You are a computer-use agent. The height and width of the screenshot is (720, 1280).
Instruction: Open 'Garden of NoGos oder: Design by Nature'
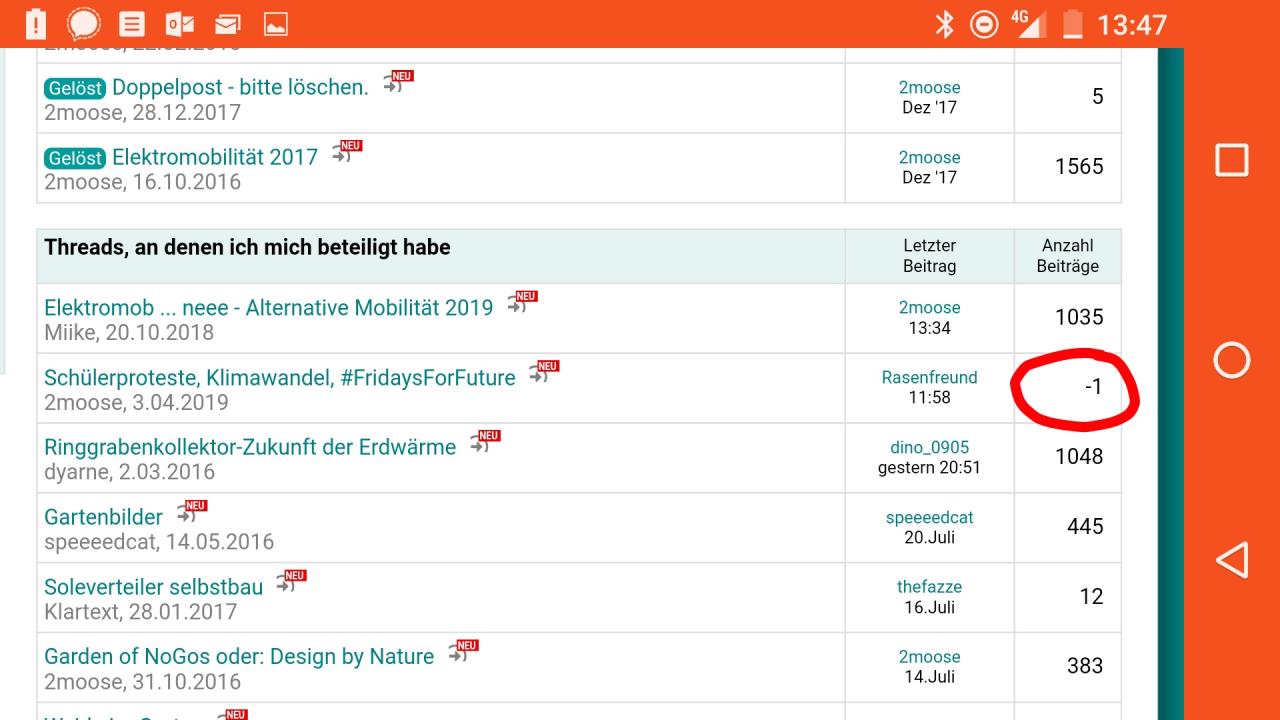click(239, 657)
